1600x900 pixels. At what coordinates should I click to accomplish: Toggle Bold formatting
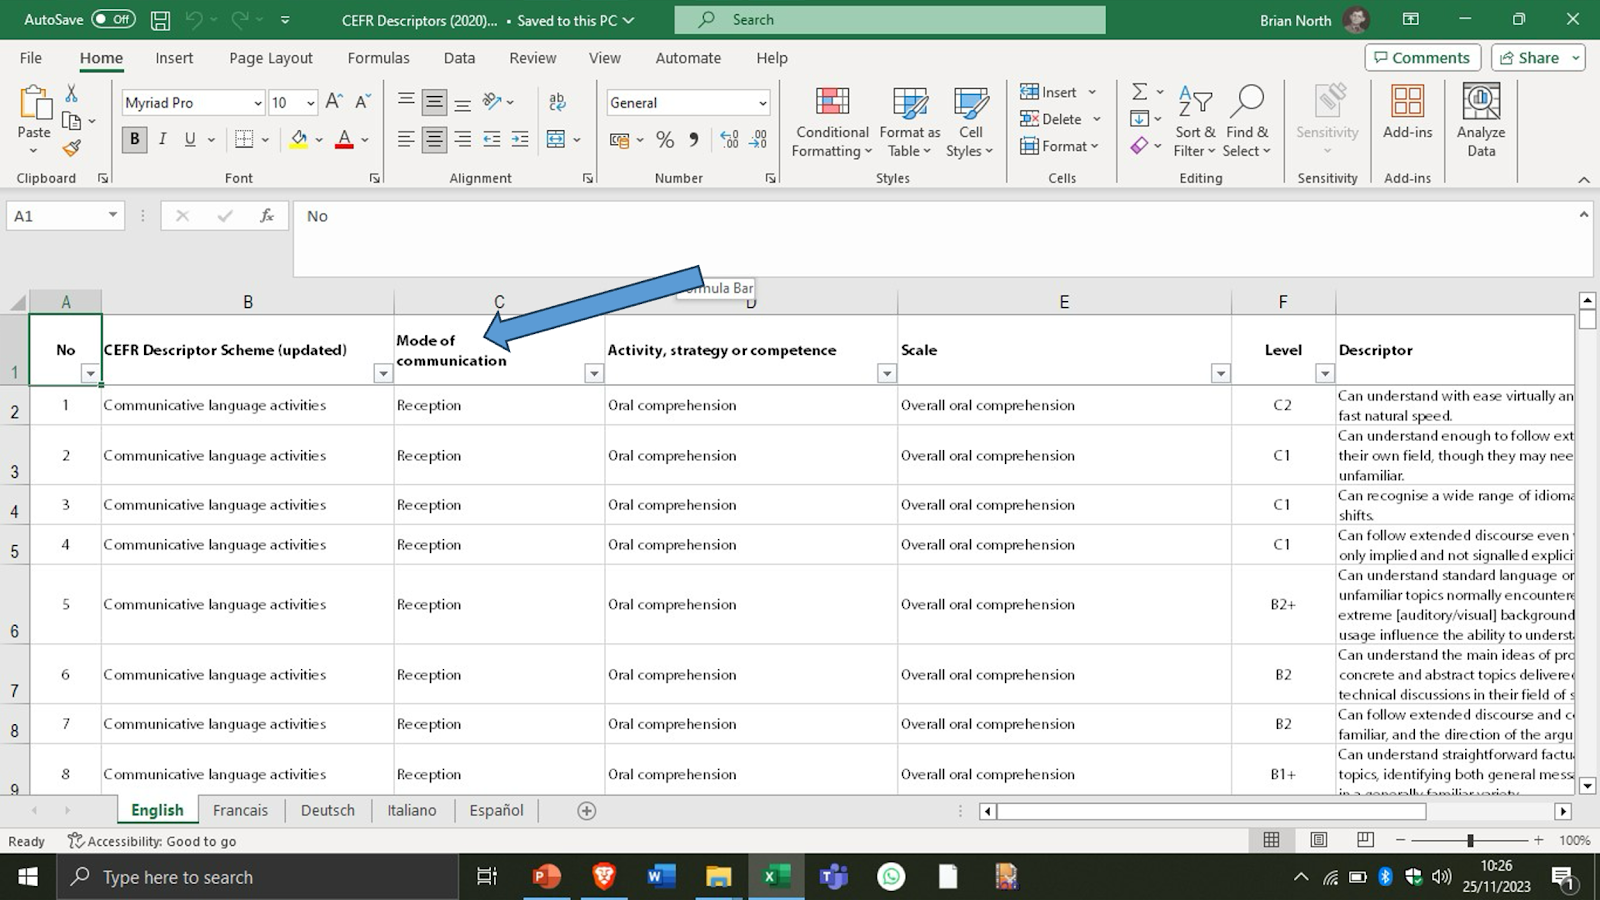(x=134, y=140)
